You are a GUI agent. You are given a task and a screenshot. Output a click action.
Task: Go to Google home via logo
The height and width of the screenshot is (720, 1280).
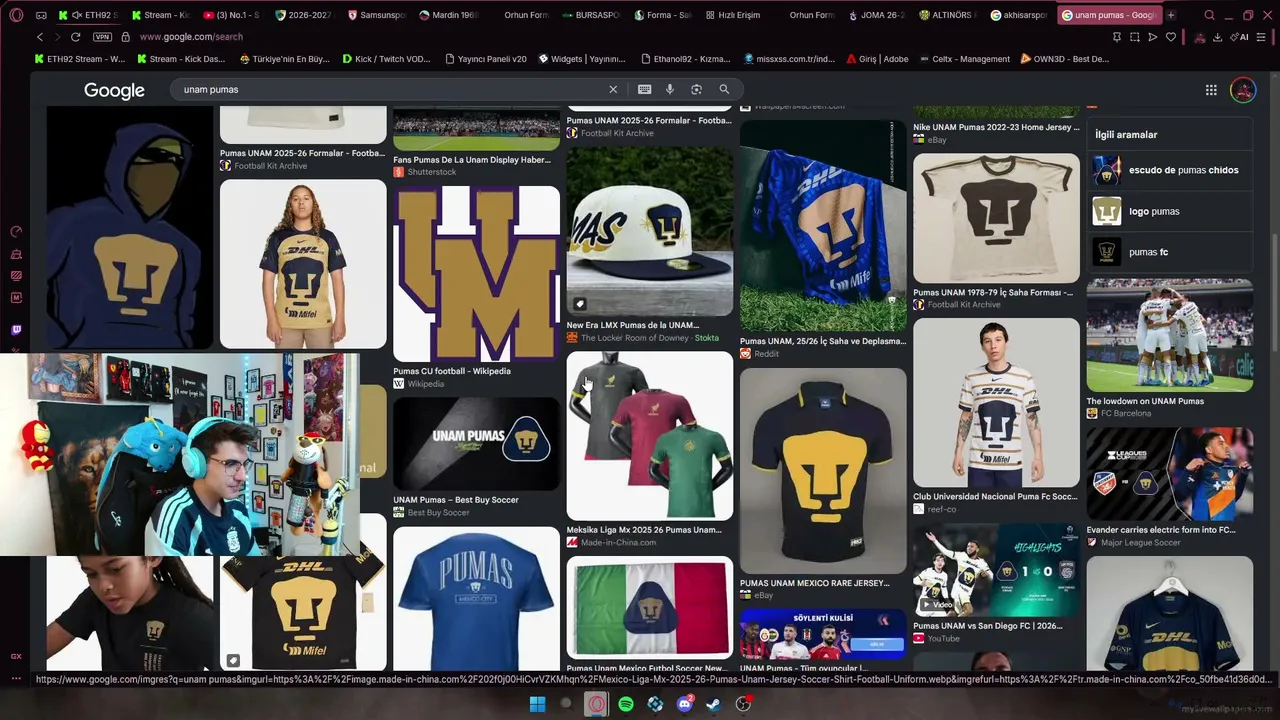pyautogui.click(x=114, y=90)
